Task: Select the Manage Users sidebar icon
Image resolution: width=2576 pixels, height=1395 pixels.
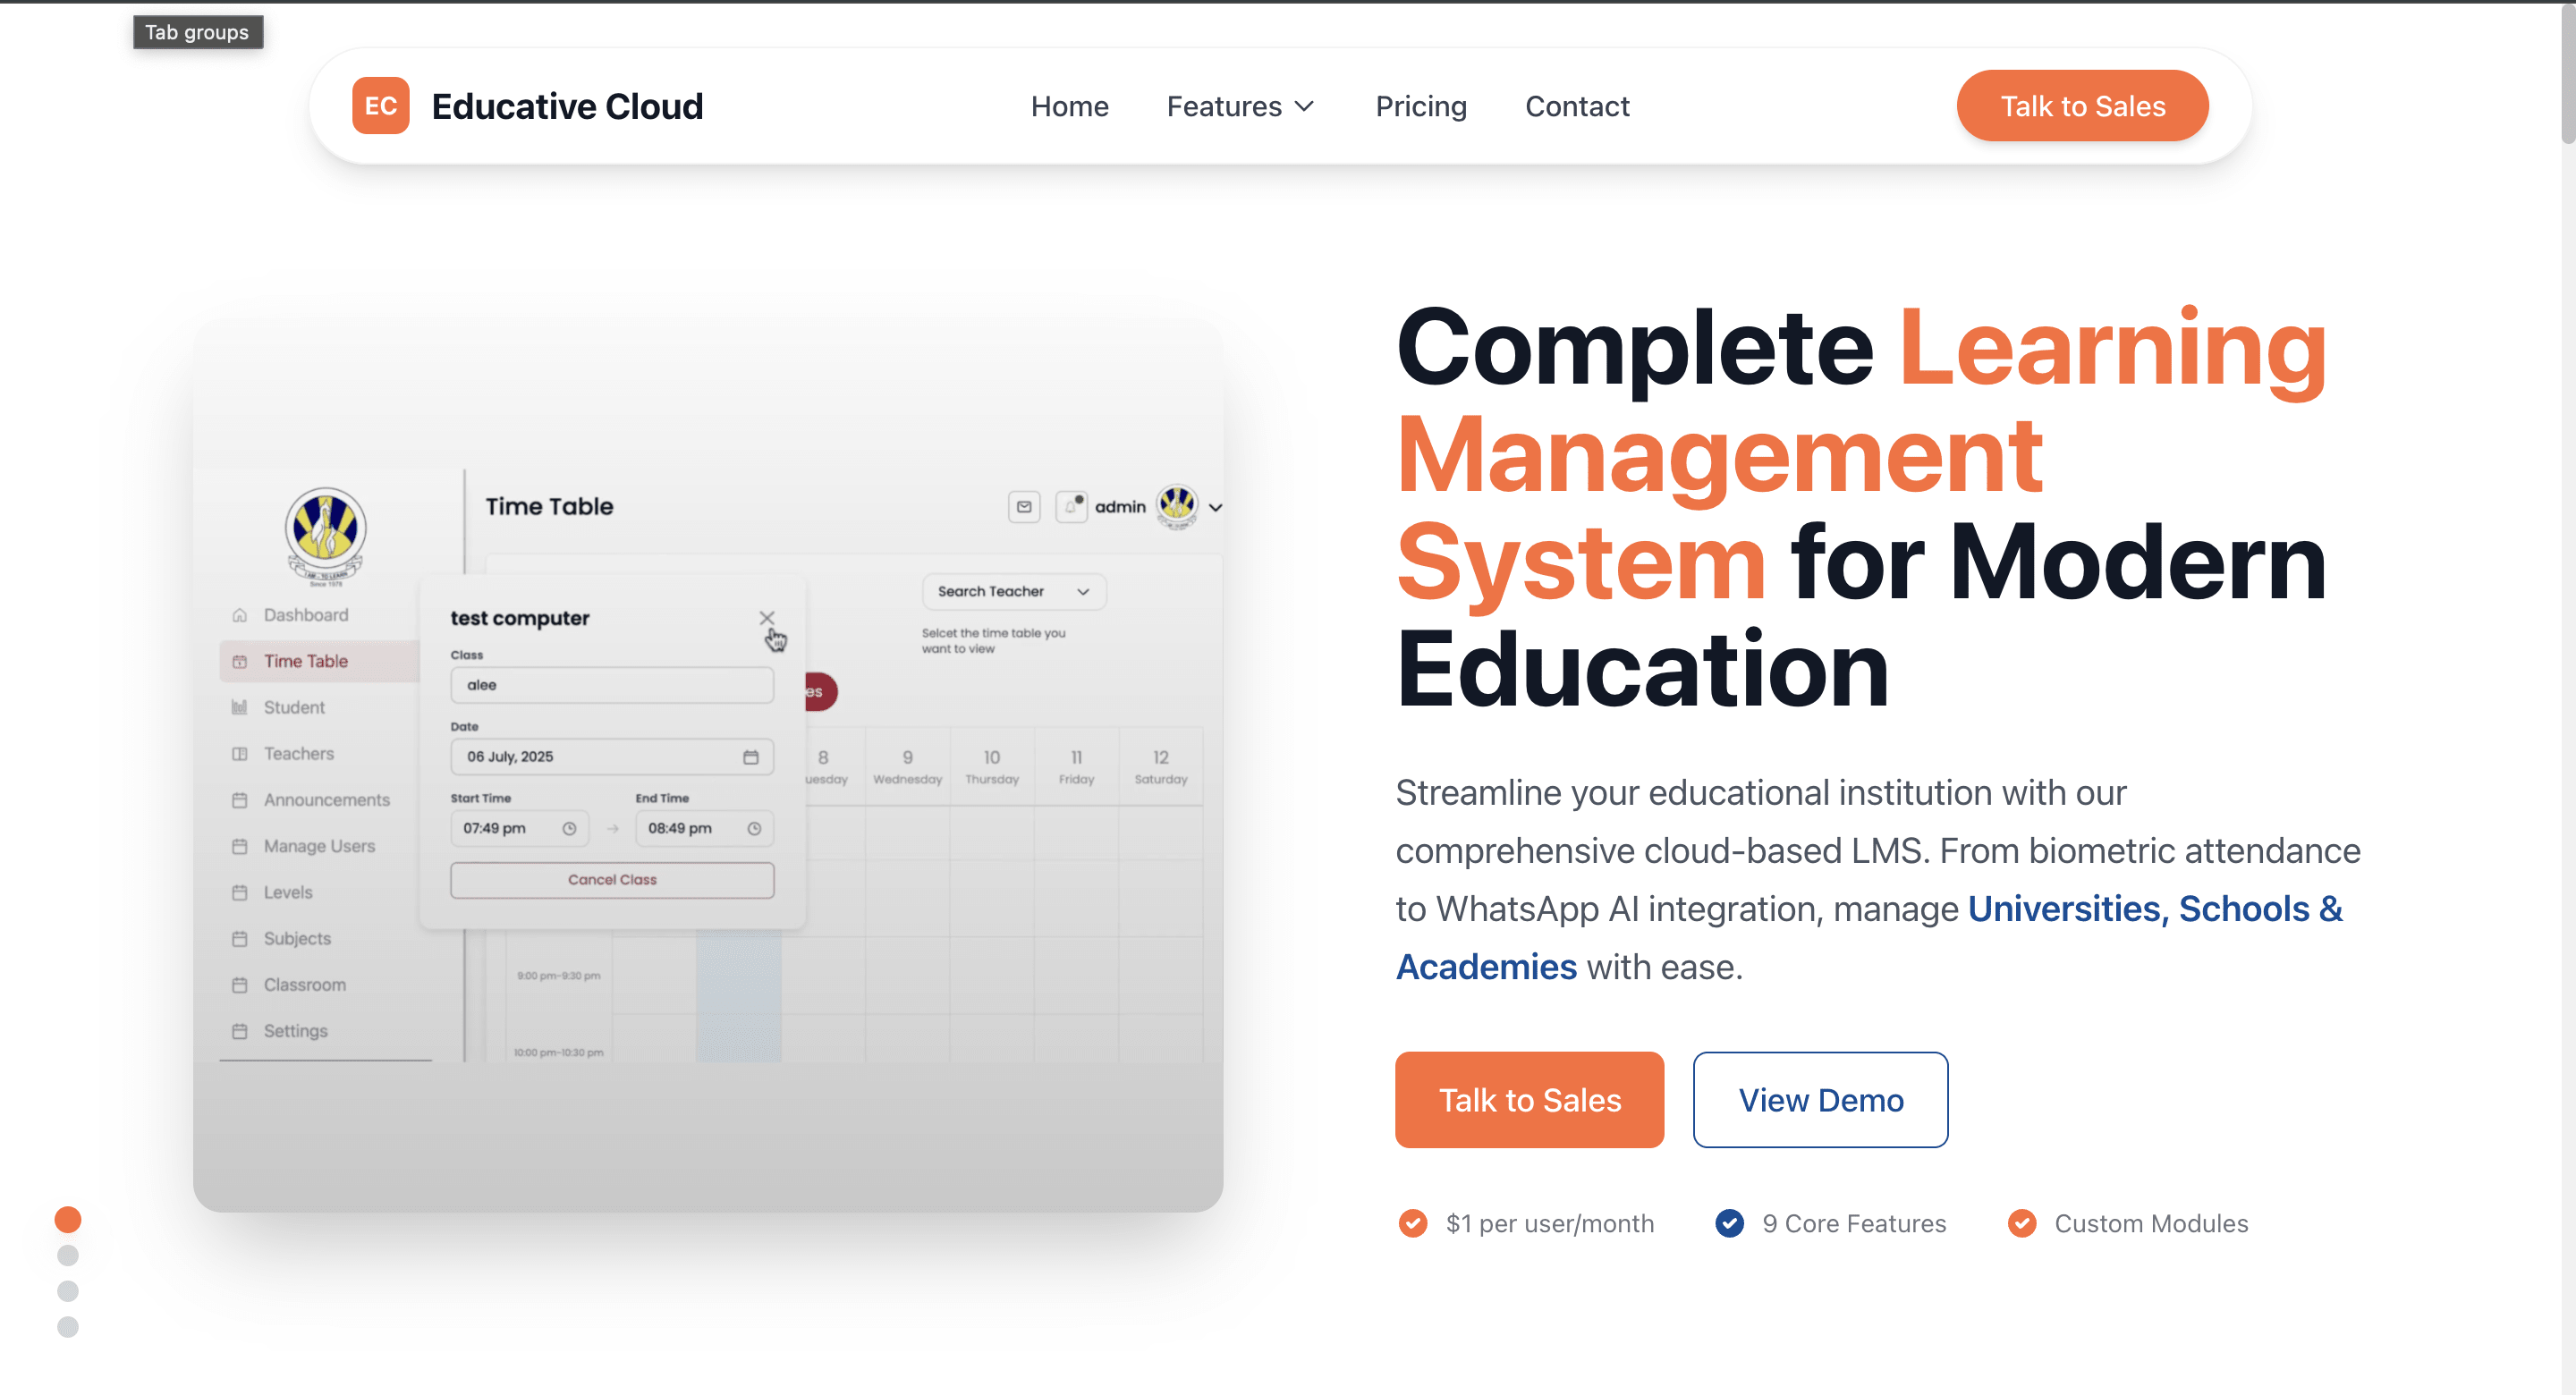Action: click(239, 845)
